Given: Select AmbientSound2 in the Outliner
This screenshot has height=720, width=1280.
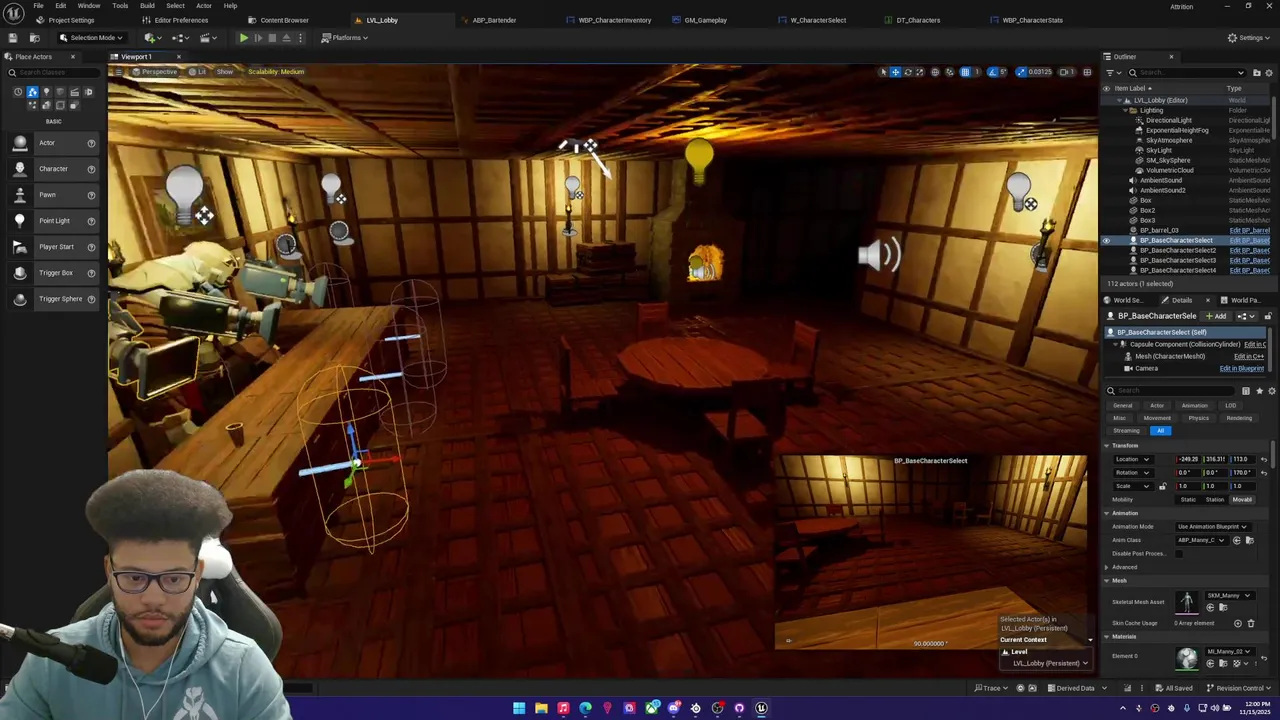Looking at the screenshot, I should coord(1163,191).
